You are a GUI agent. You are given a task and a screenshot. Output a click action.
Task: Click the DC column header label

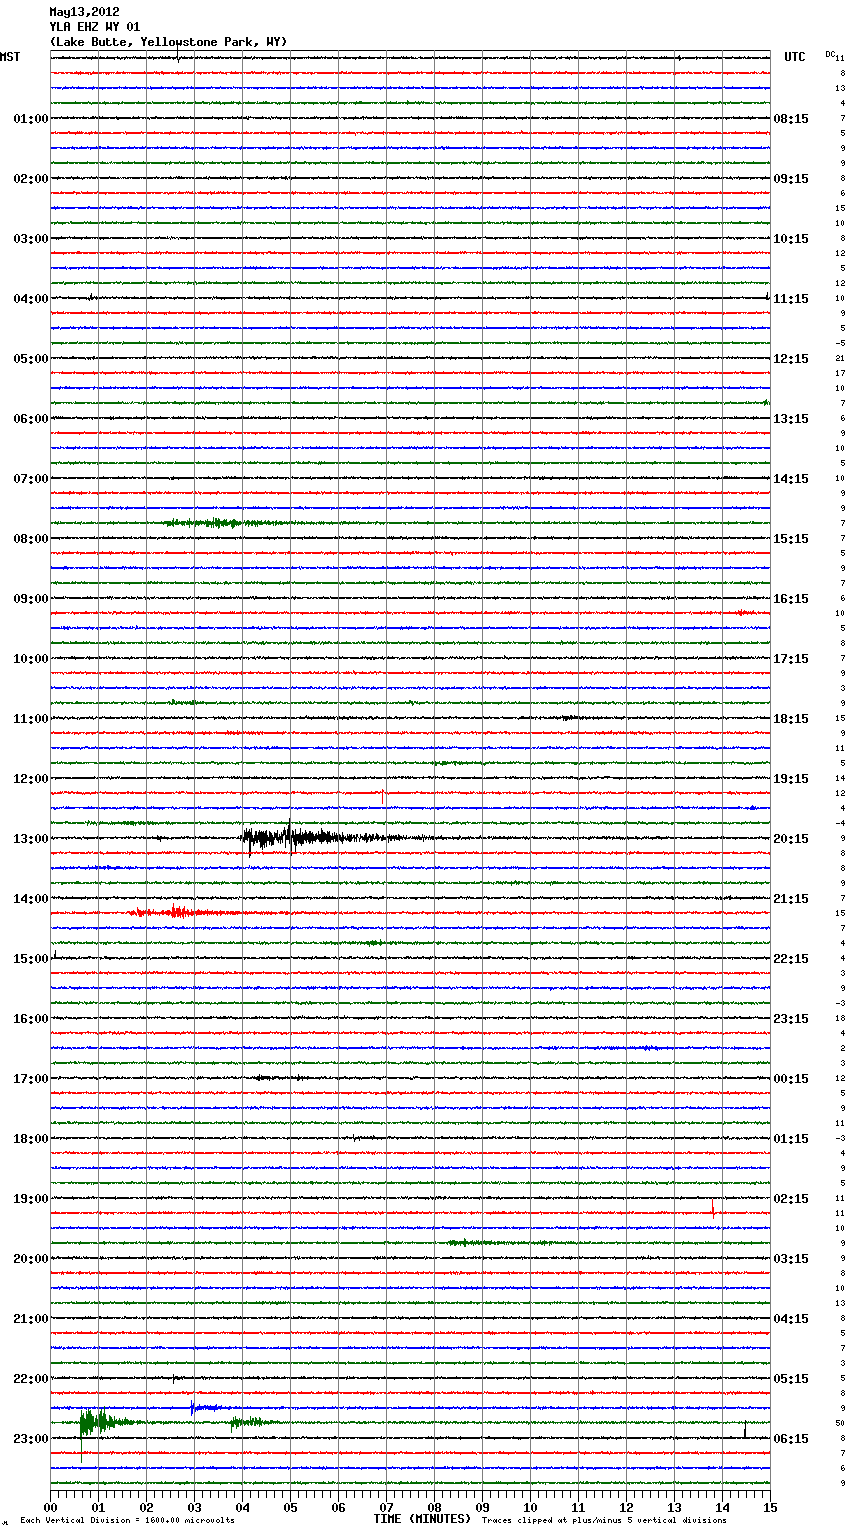click(x=830, y=54)
